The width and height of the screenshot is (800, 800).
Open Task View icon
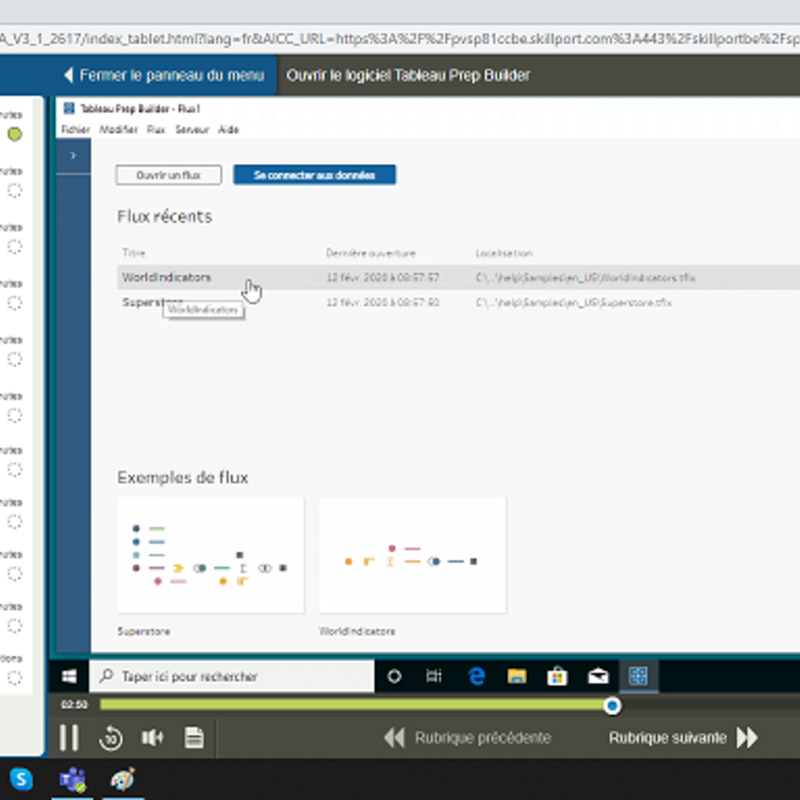pos(434,677)
